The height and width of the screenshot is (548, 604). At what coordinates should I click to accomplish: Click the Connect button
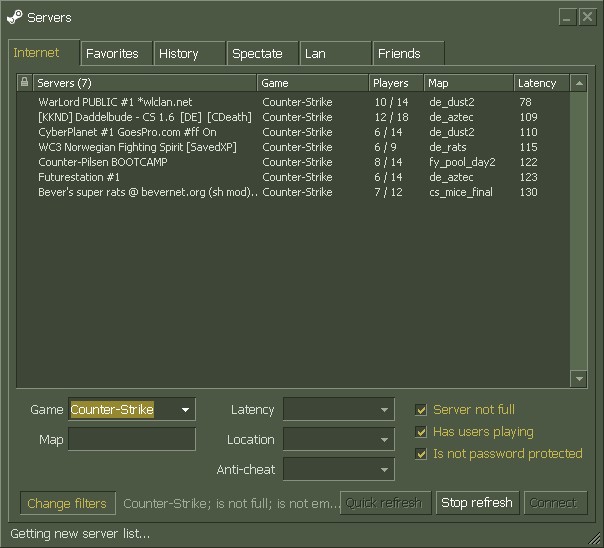click(x=555, y=503)
